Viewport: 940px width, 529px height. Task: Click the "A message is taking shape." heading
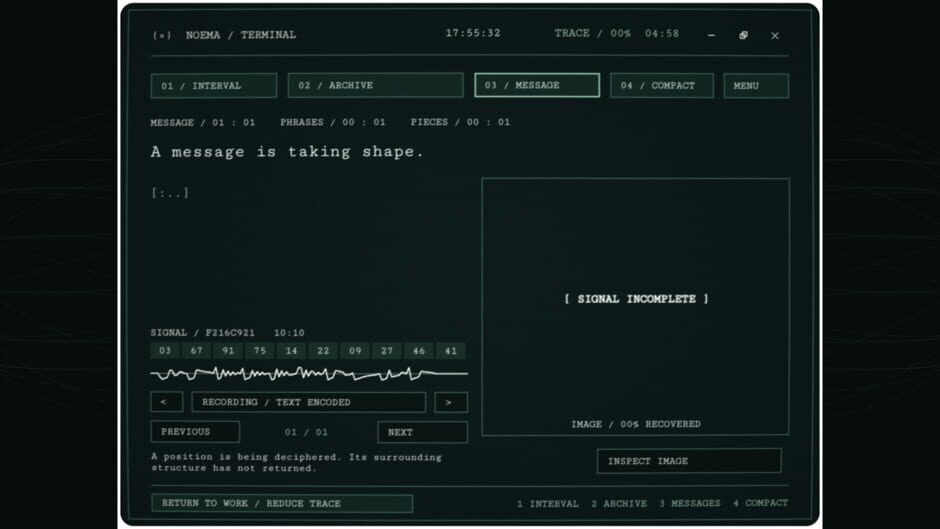coord(287,152)
